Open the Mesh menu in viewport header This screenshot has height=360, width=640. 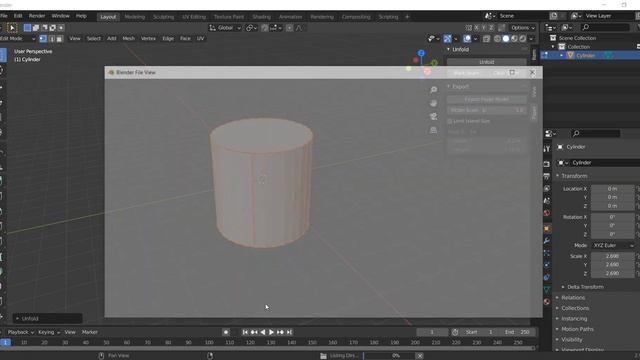(x=129, y=38)
